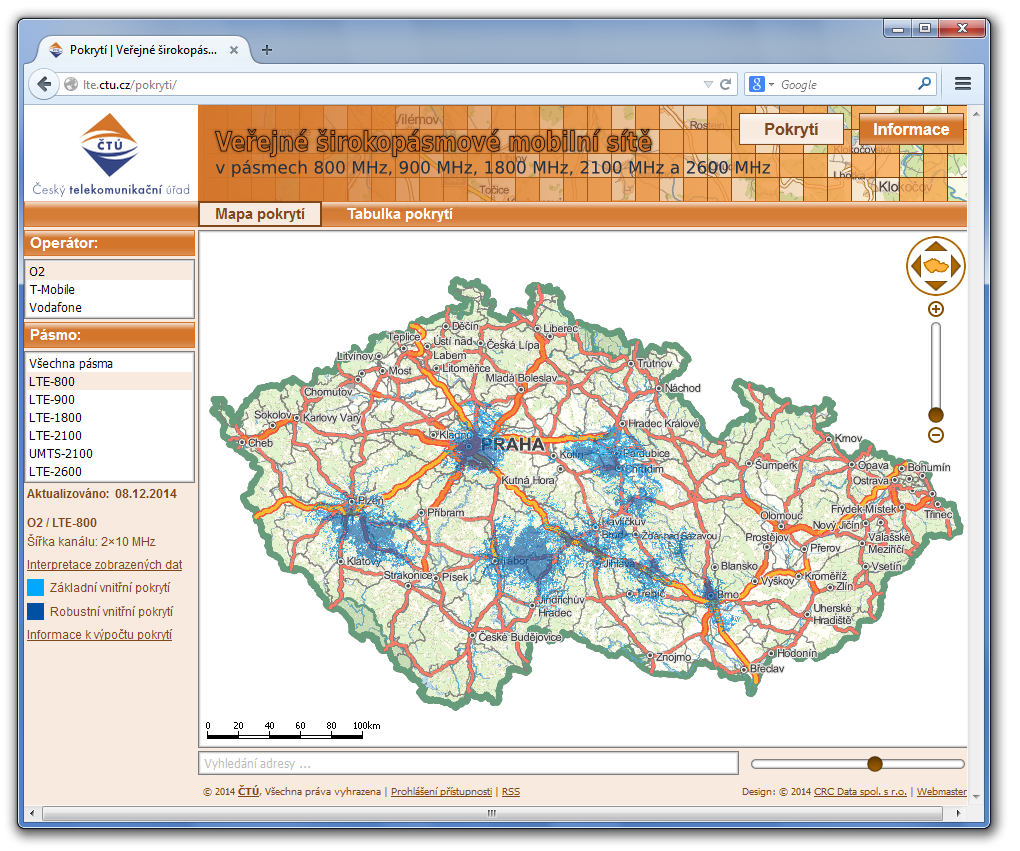Screen dimensions: 1020x851
Task: Open the RSS footer link
Action: [511, 792]
